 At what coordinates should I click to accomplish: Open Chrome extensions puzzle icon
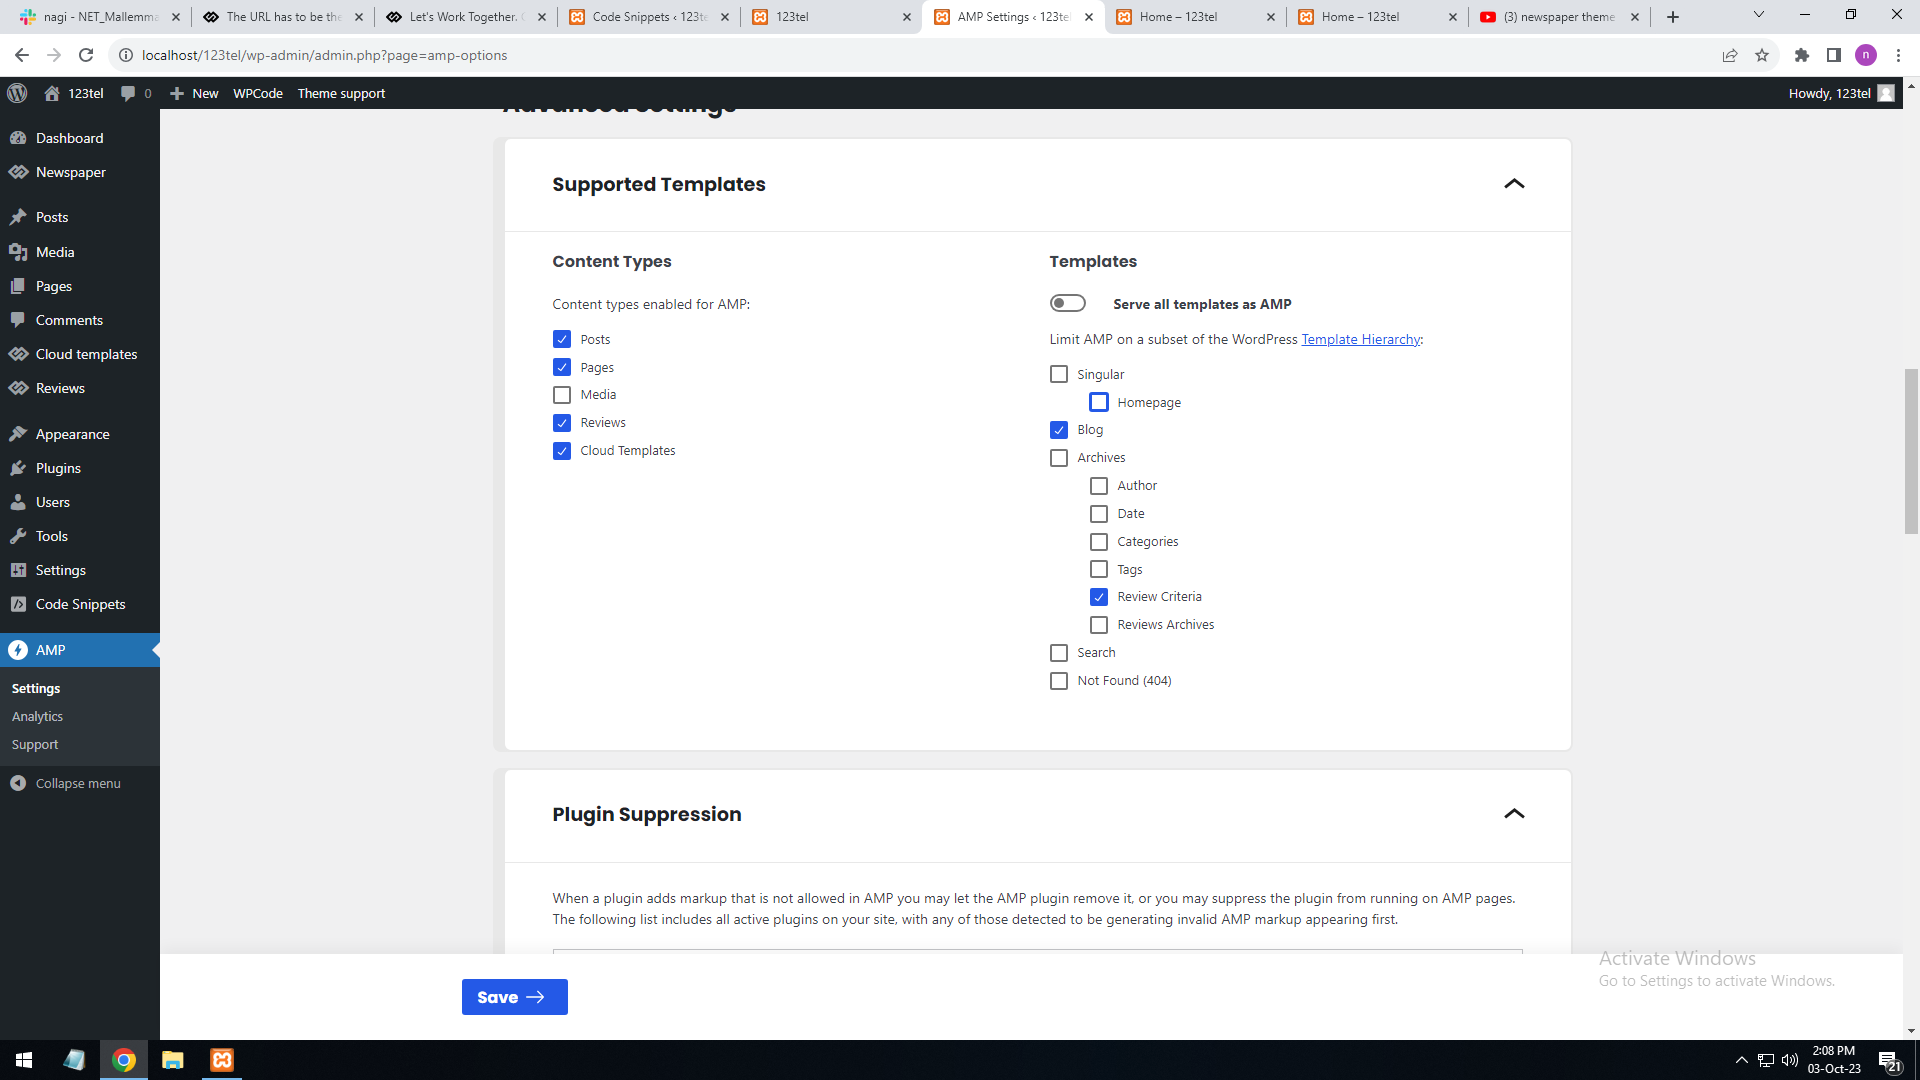(1802, 55)
